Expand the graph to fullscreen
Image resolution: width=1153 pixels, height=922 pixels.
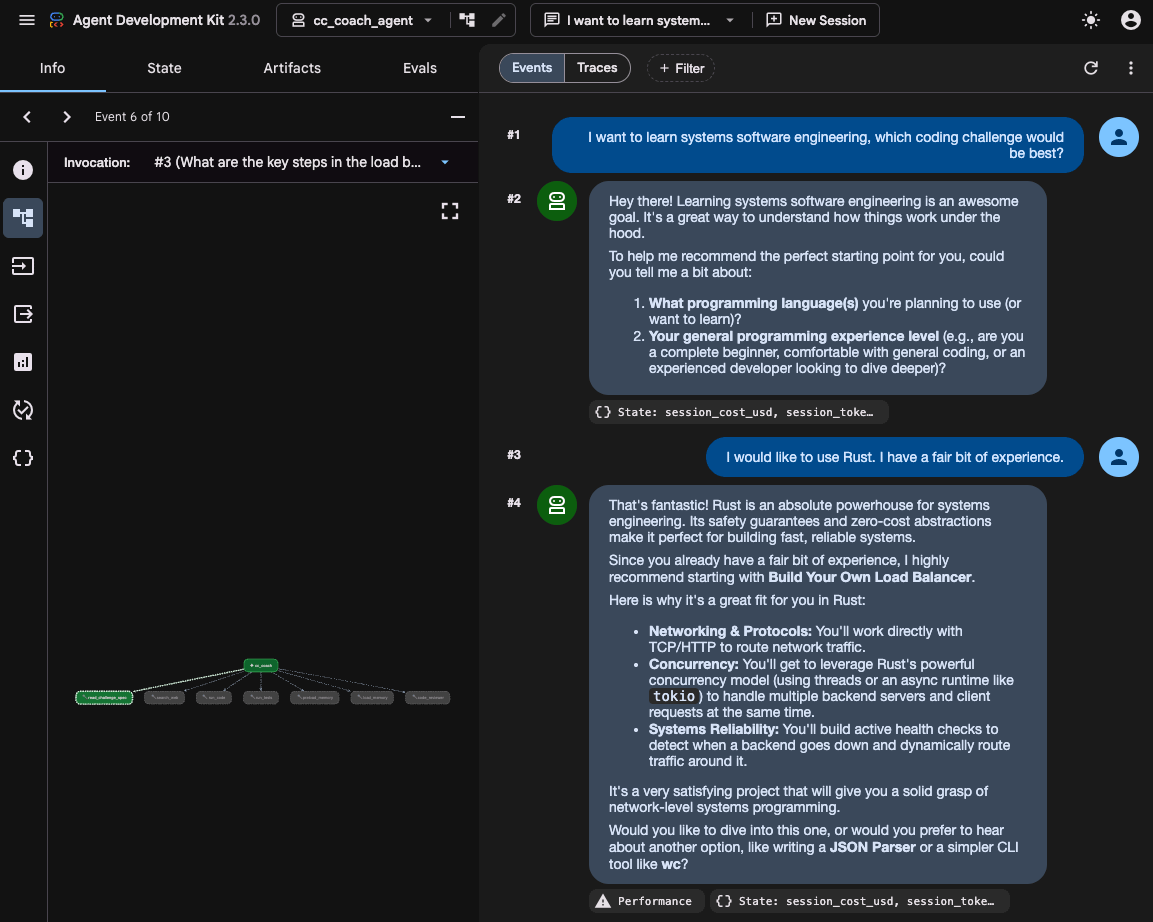coord(450,212)
